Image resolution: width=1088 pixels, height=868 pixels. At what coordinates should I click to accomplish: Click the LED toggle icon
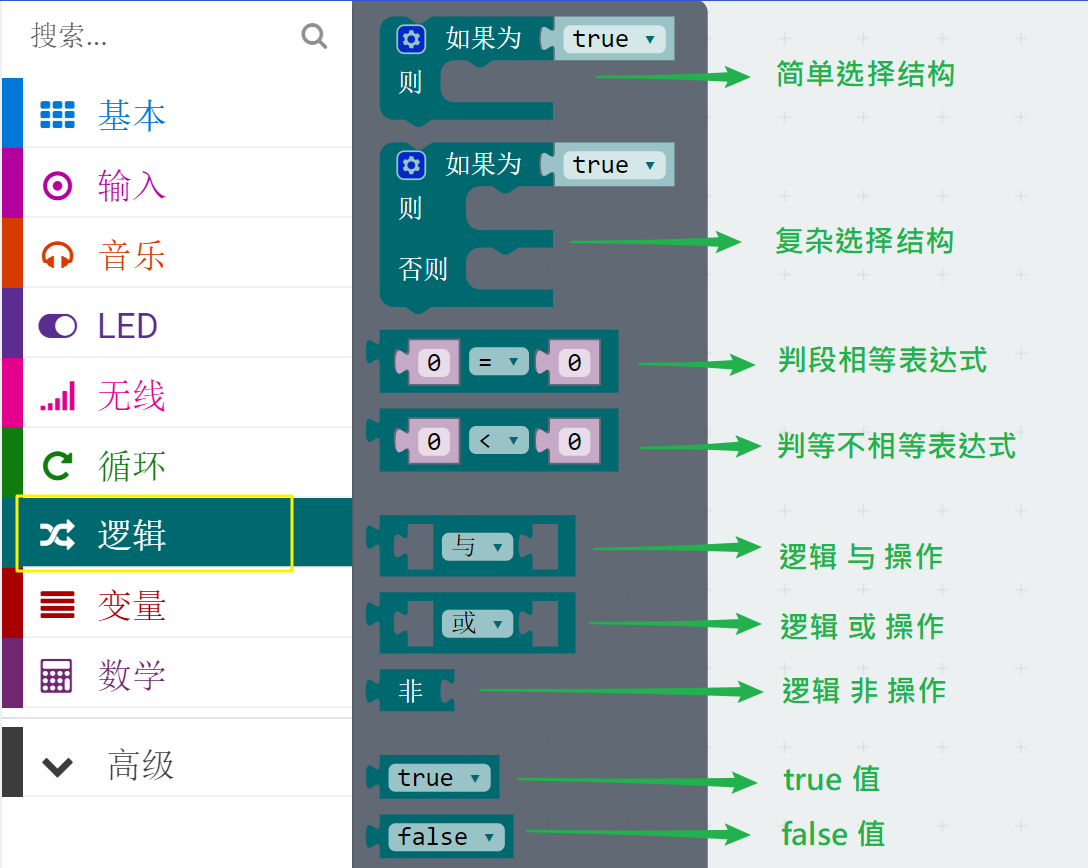[58, 325]
